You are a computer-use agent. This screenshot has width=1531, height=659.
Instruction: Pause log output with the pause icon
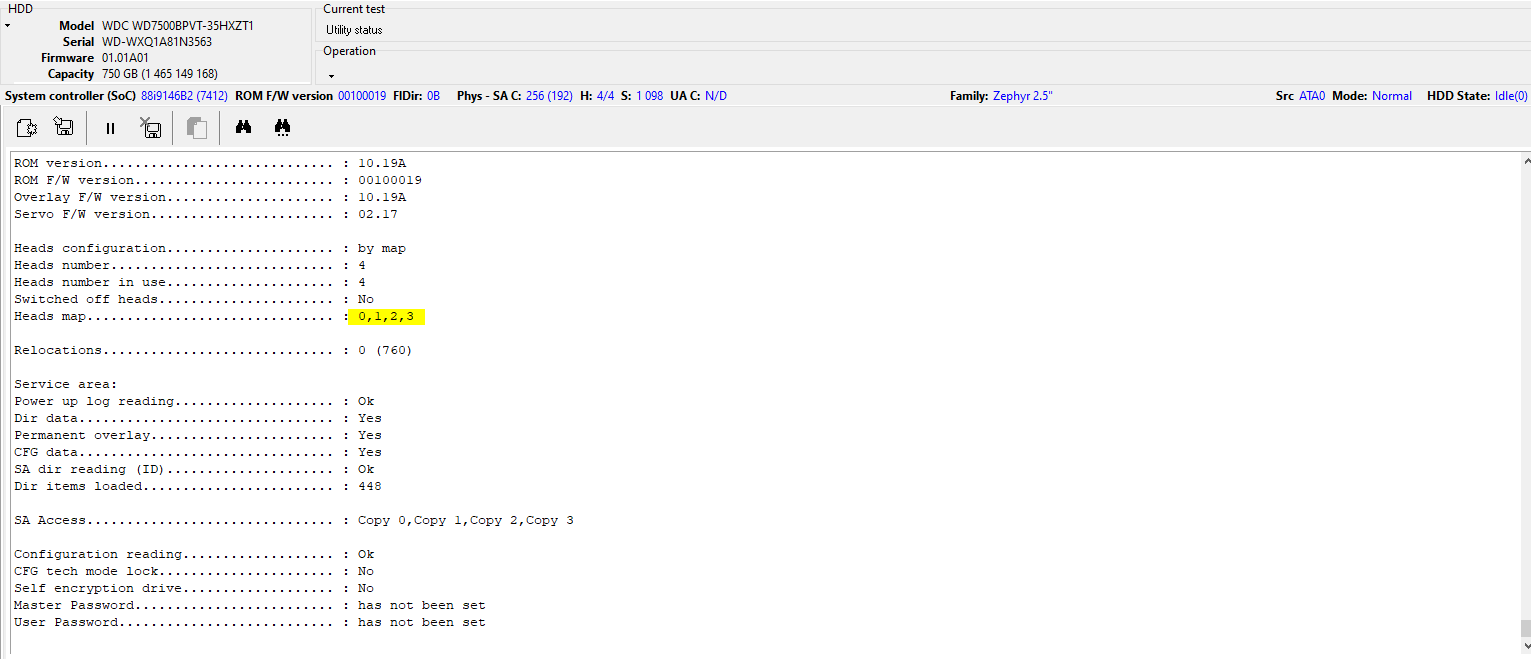(110, 128)
